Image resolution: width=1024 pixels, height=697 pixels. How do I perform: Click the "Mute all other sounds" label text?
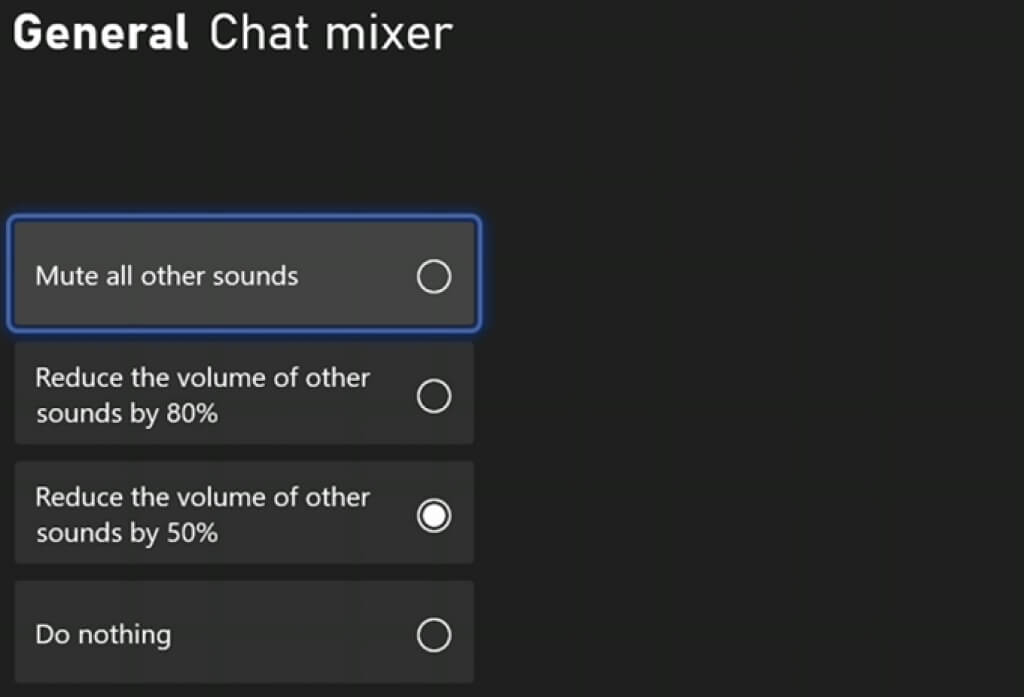pyautogui.click(x=167, y=276)
